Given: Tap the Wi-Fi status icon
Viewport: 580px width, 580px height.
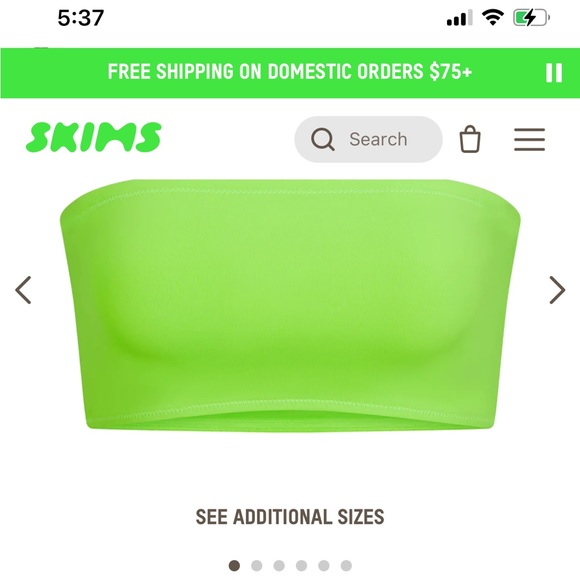Looking at the screenshot, I should 492,17.
